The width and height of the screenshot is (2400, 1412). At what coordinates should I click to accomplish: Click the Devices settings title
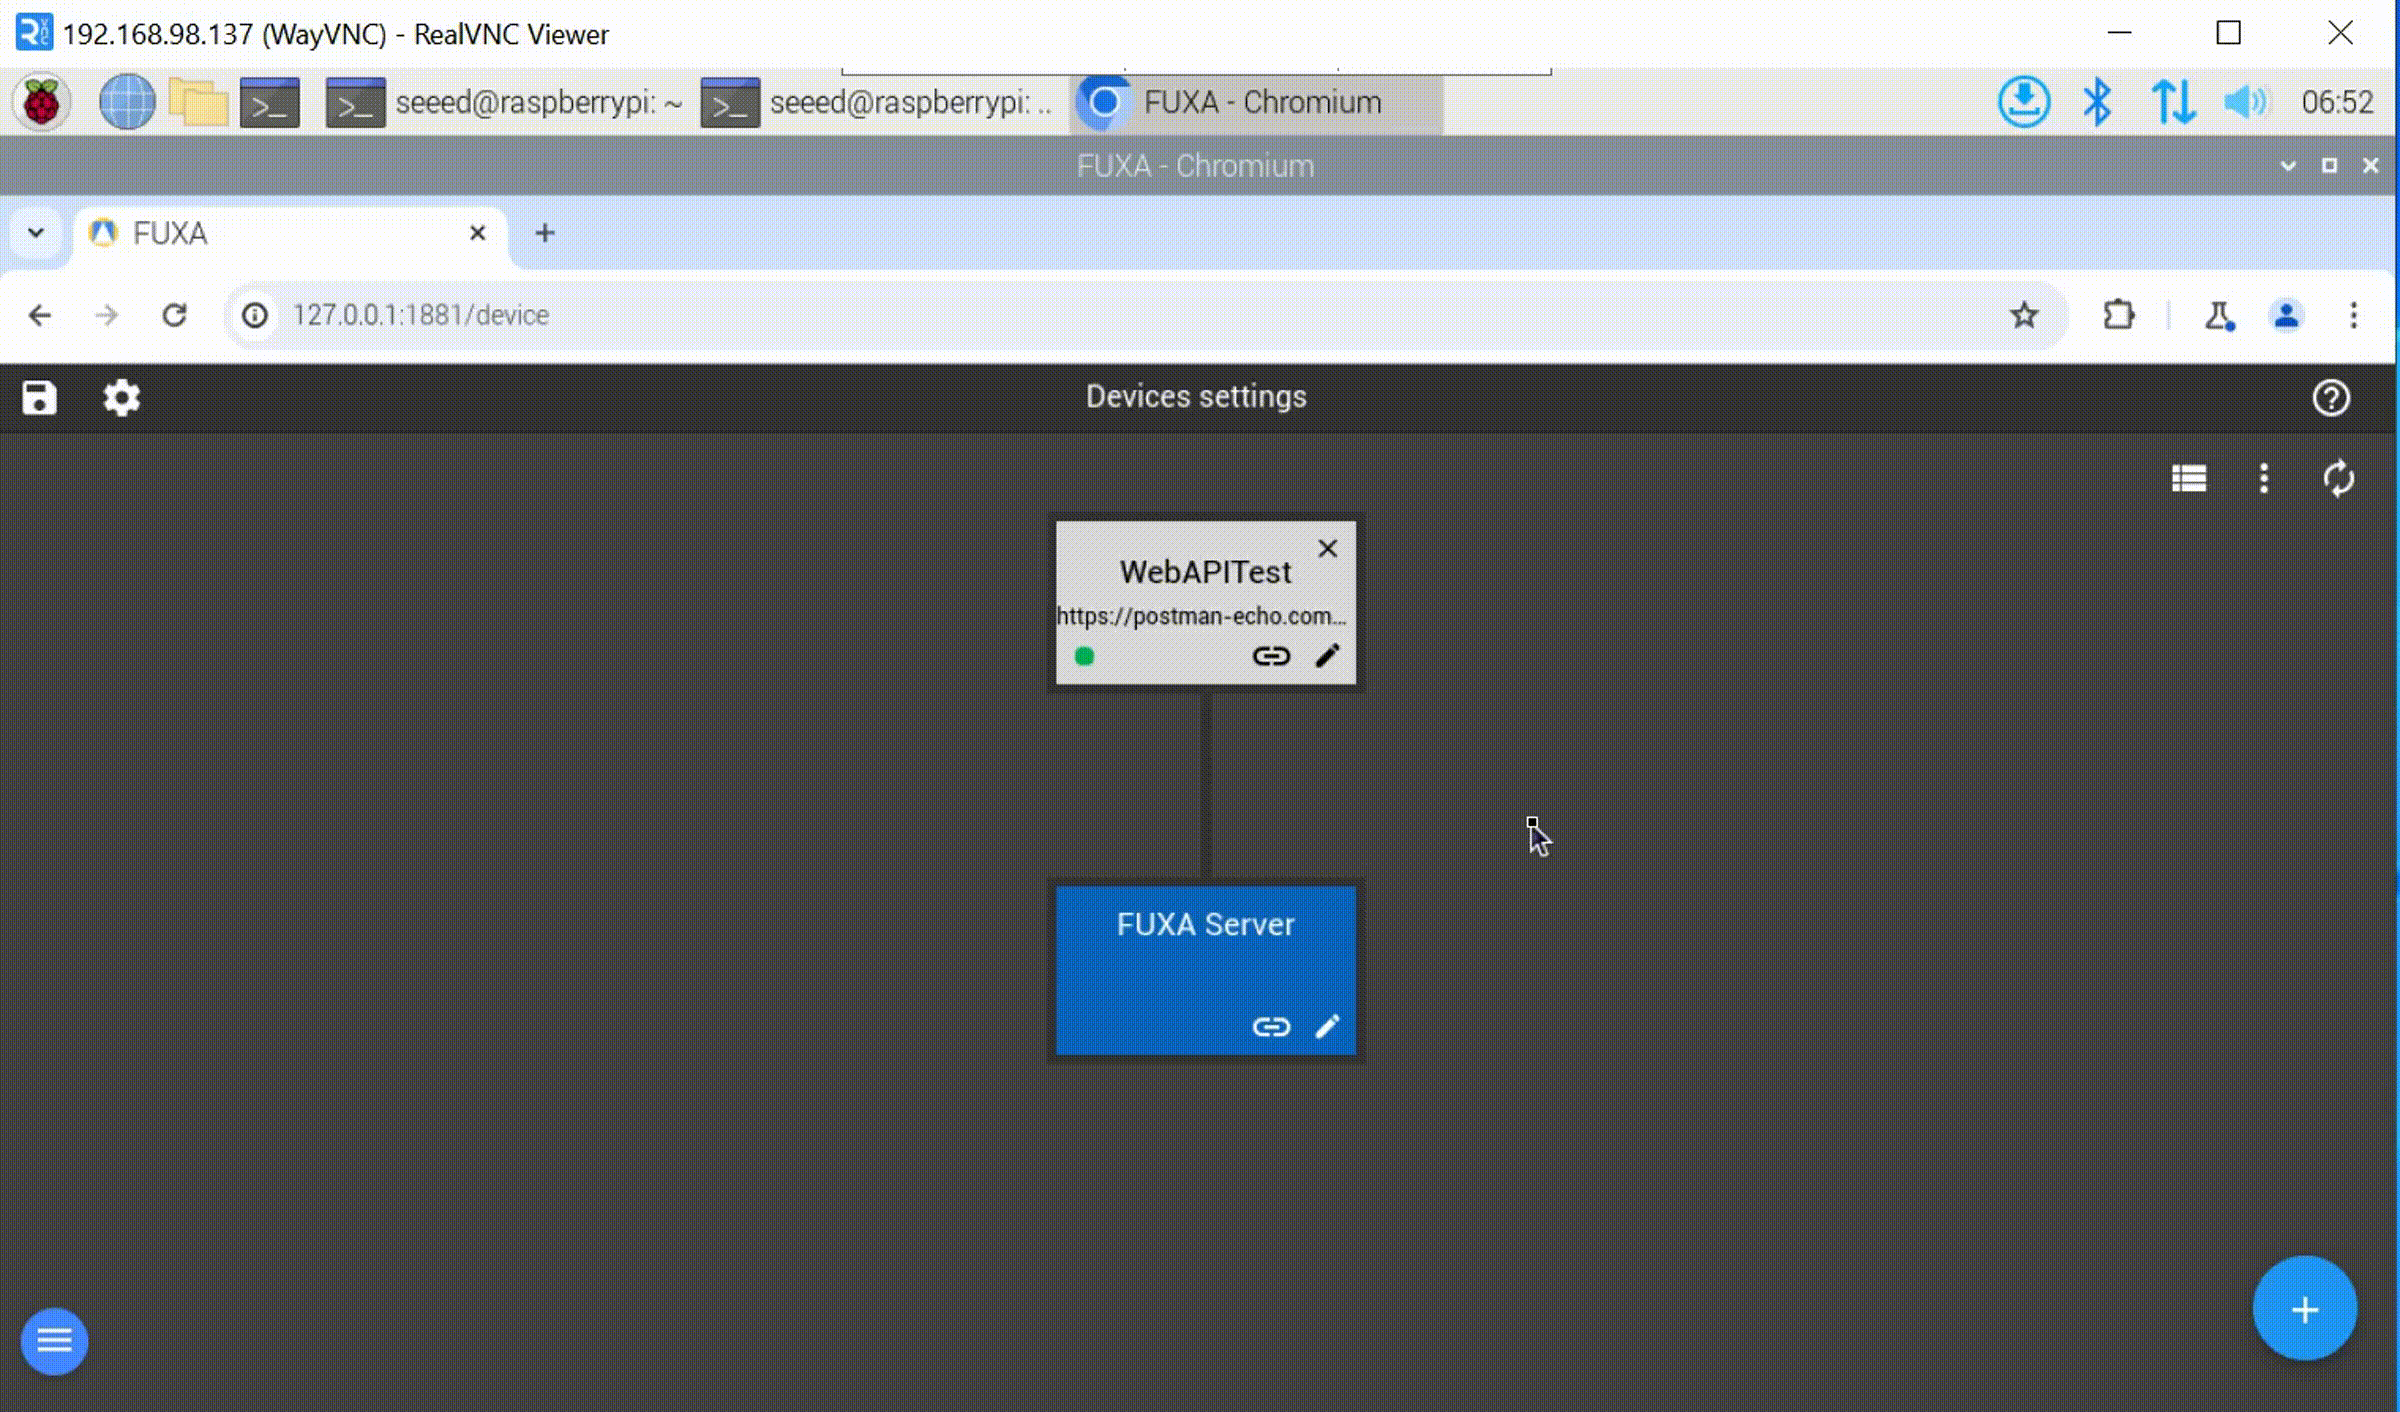[1196, 397]
